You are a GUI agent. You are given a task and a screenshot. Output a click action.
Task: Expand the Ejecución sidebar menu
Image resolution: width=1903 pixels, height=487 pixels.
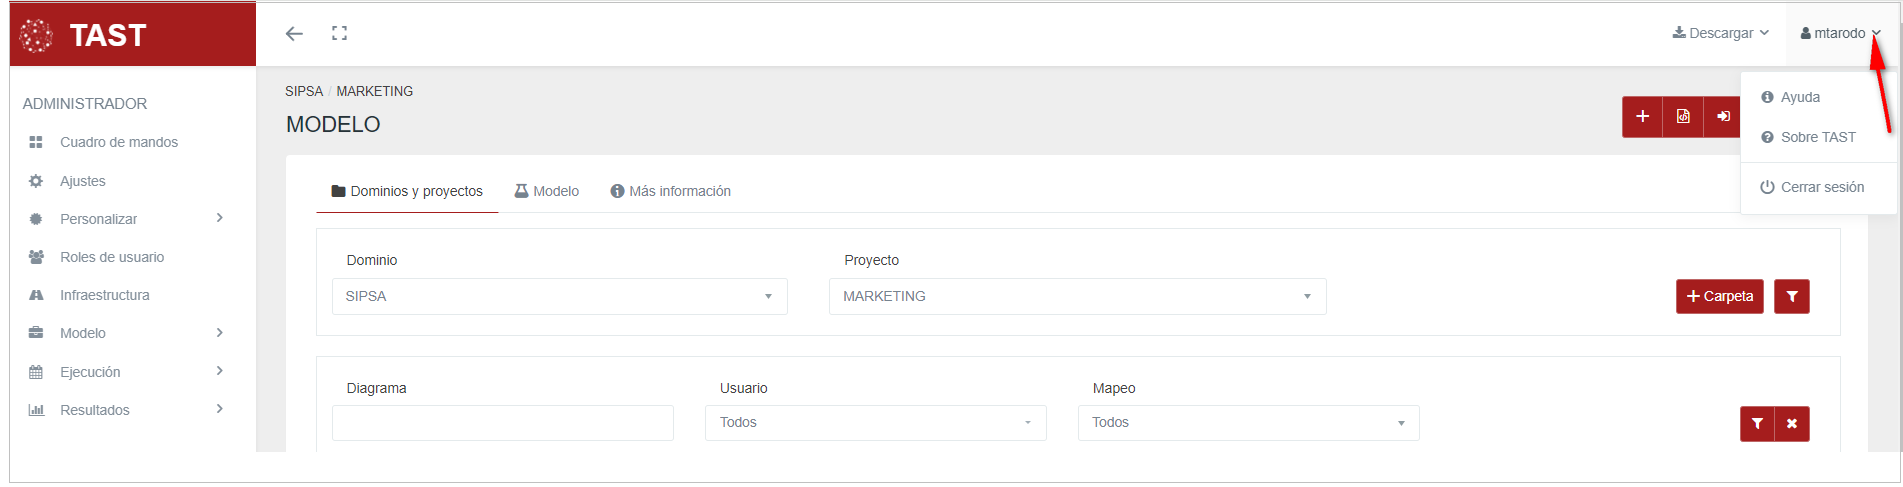tap(125, 372)
